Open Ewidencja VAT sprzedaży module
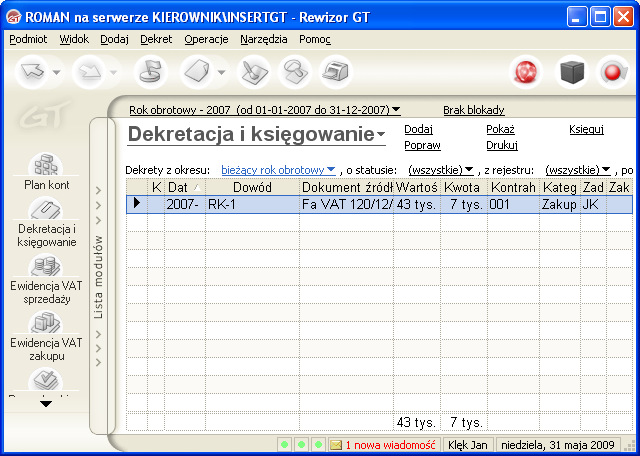The image size is (640, 456). (x=46, y=279)
